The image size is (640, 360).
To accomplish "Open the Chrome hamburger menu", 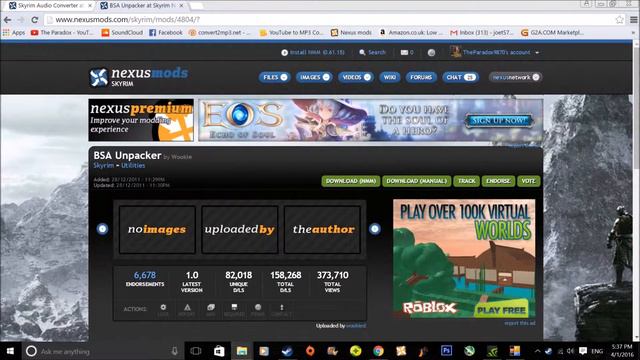I will click(x=633, y=20).
